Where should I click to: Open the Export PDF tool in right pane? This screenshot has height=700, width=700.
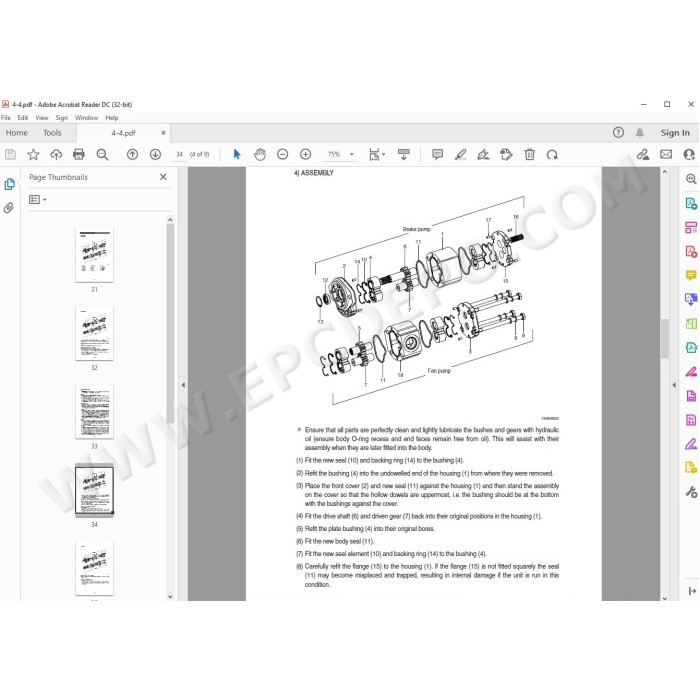pos(691,204)
